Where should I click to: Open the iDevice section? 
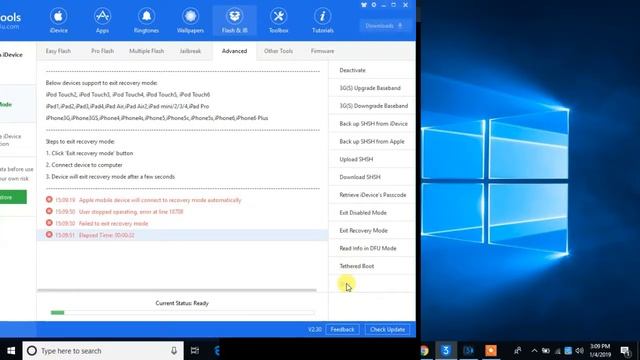tap(58, 20)
